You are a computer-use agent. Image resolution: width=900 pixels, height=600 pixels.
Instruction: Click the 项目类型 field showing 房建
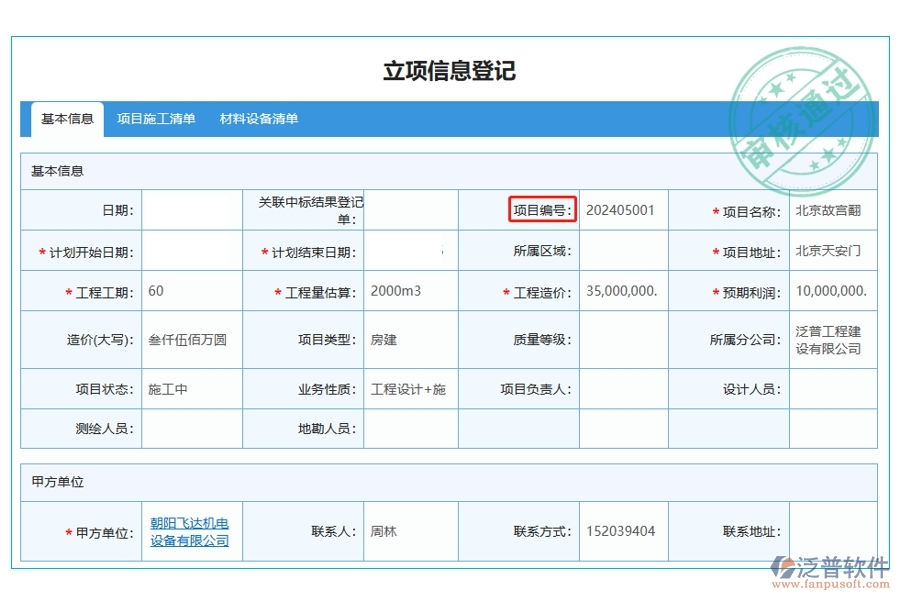[x=410, y=340]
